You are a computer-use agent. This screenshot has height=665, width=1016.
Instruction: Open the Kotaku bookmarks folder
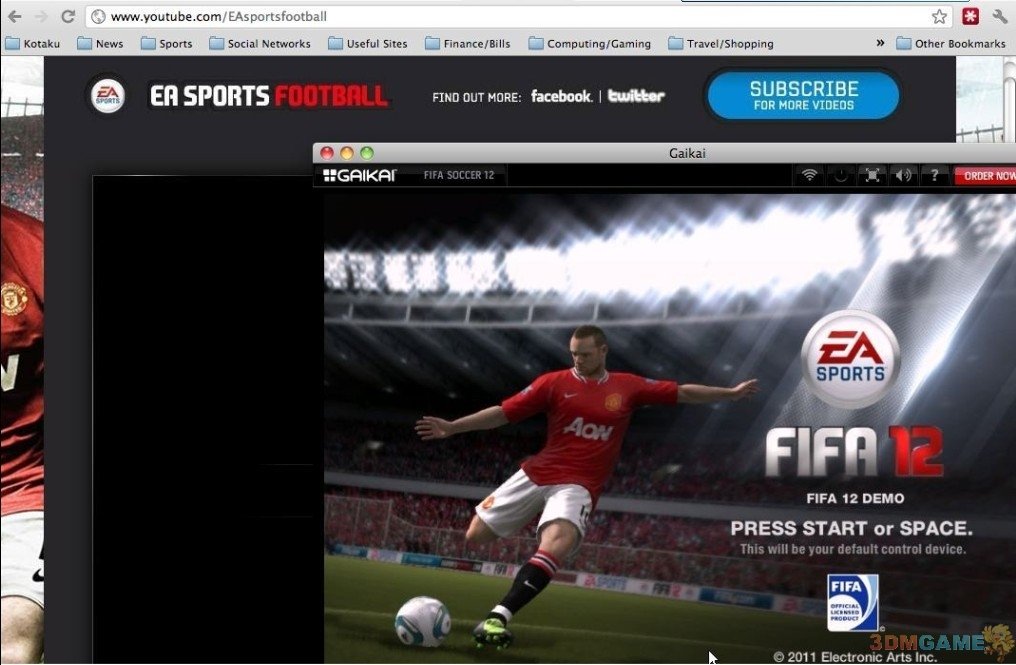32,43
